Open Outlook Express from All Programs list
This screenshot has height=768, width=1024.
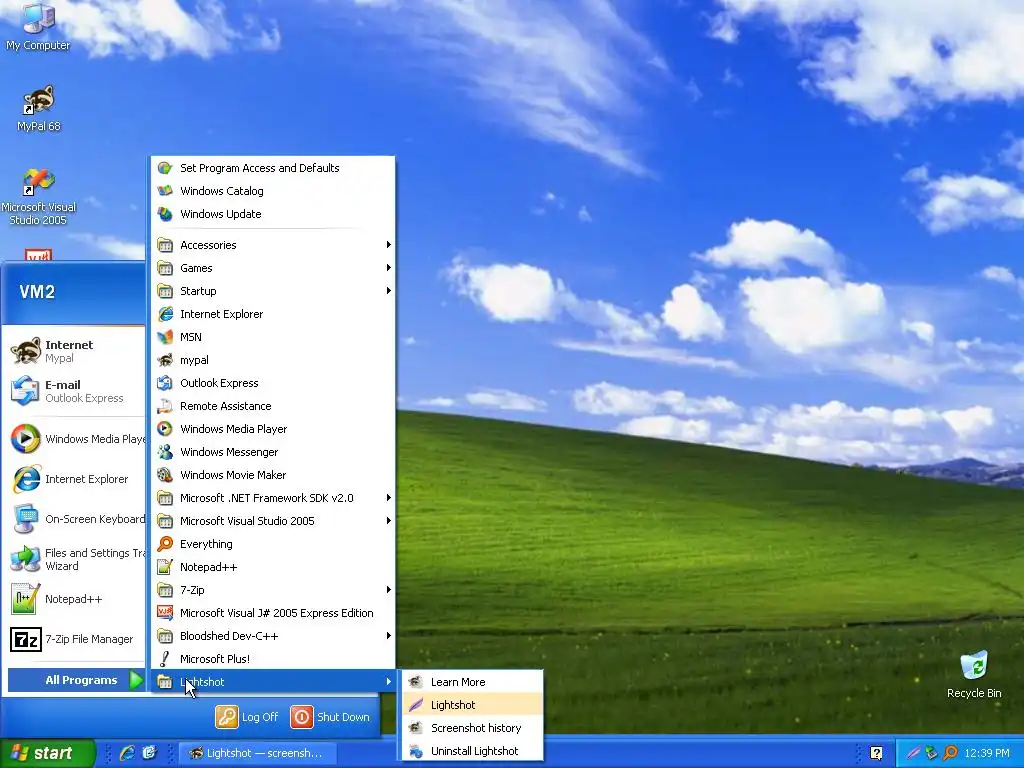(273, 383)
